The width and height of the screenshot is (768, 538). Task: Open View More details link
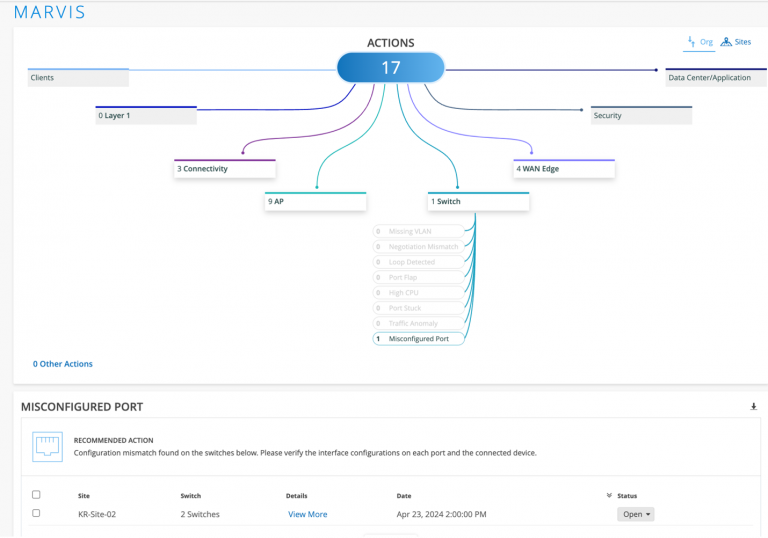(x=307, y=514)
